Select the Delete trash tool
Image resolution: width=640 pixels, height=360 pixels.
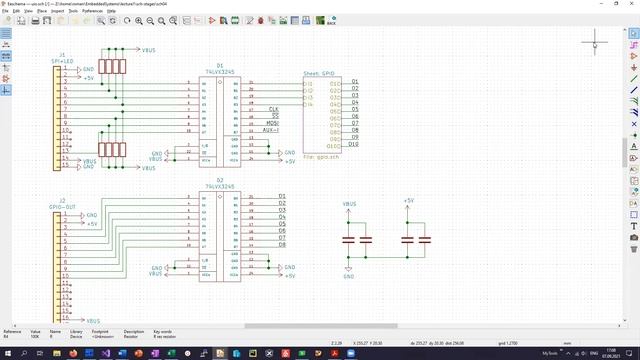(x=634, y=249)
